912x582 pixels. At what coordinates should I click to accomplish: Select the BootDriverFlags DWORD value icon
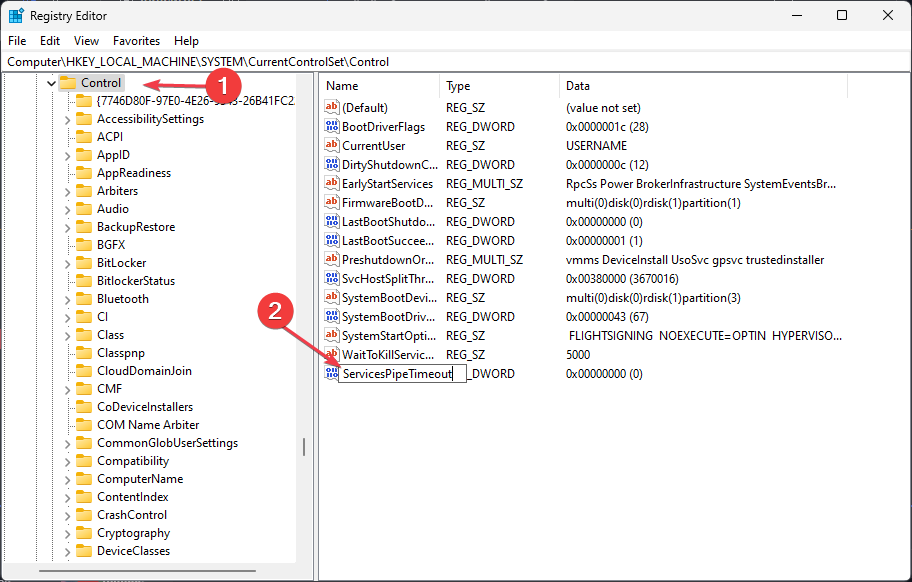pyautogui.click(x=332, y=127)
